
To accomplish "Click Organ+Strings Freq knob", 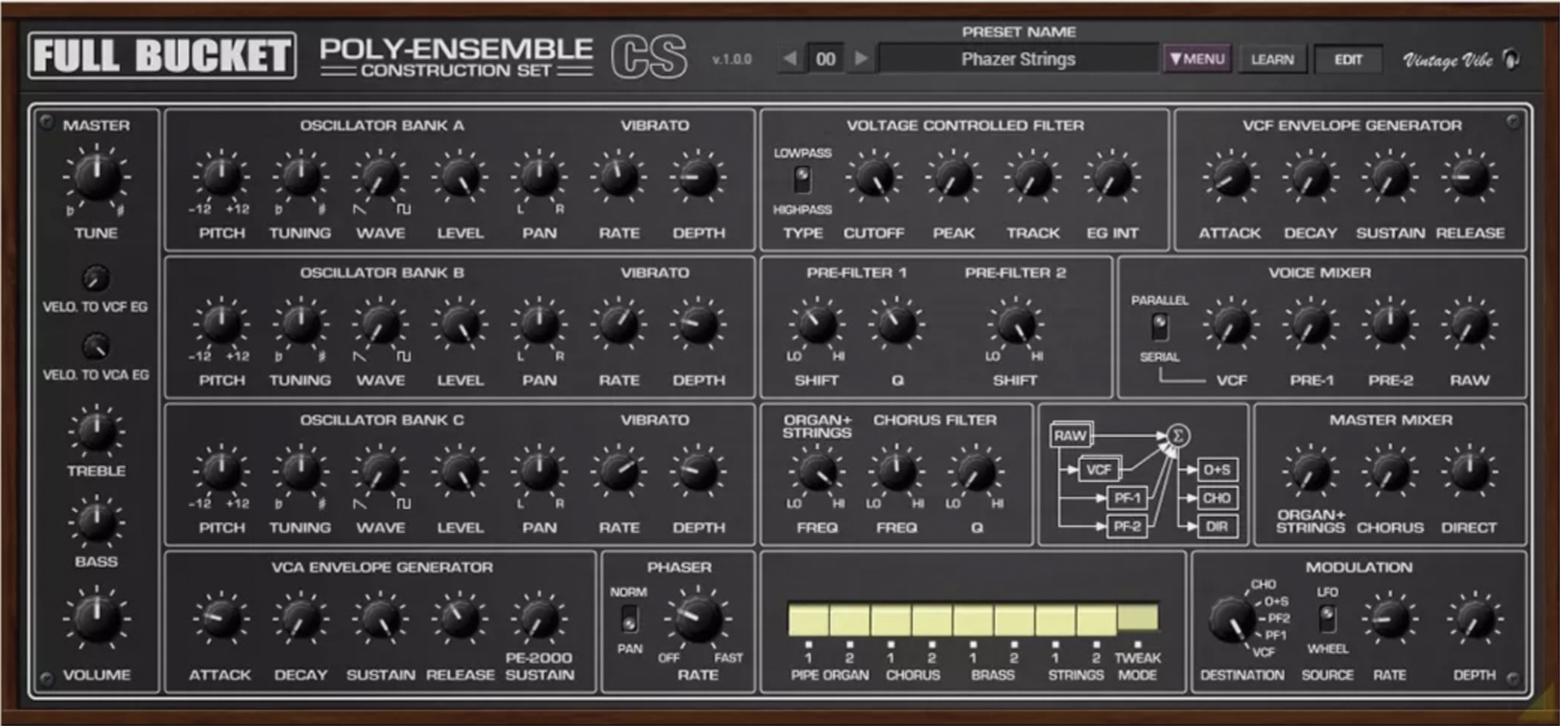I will click(x=817, y=471).
